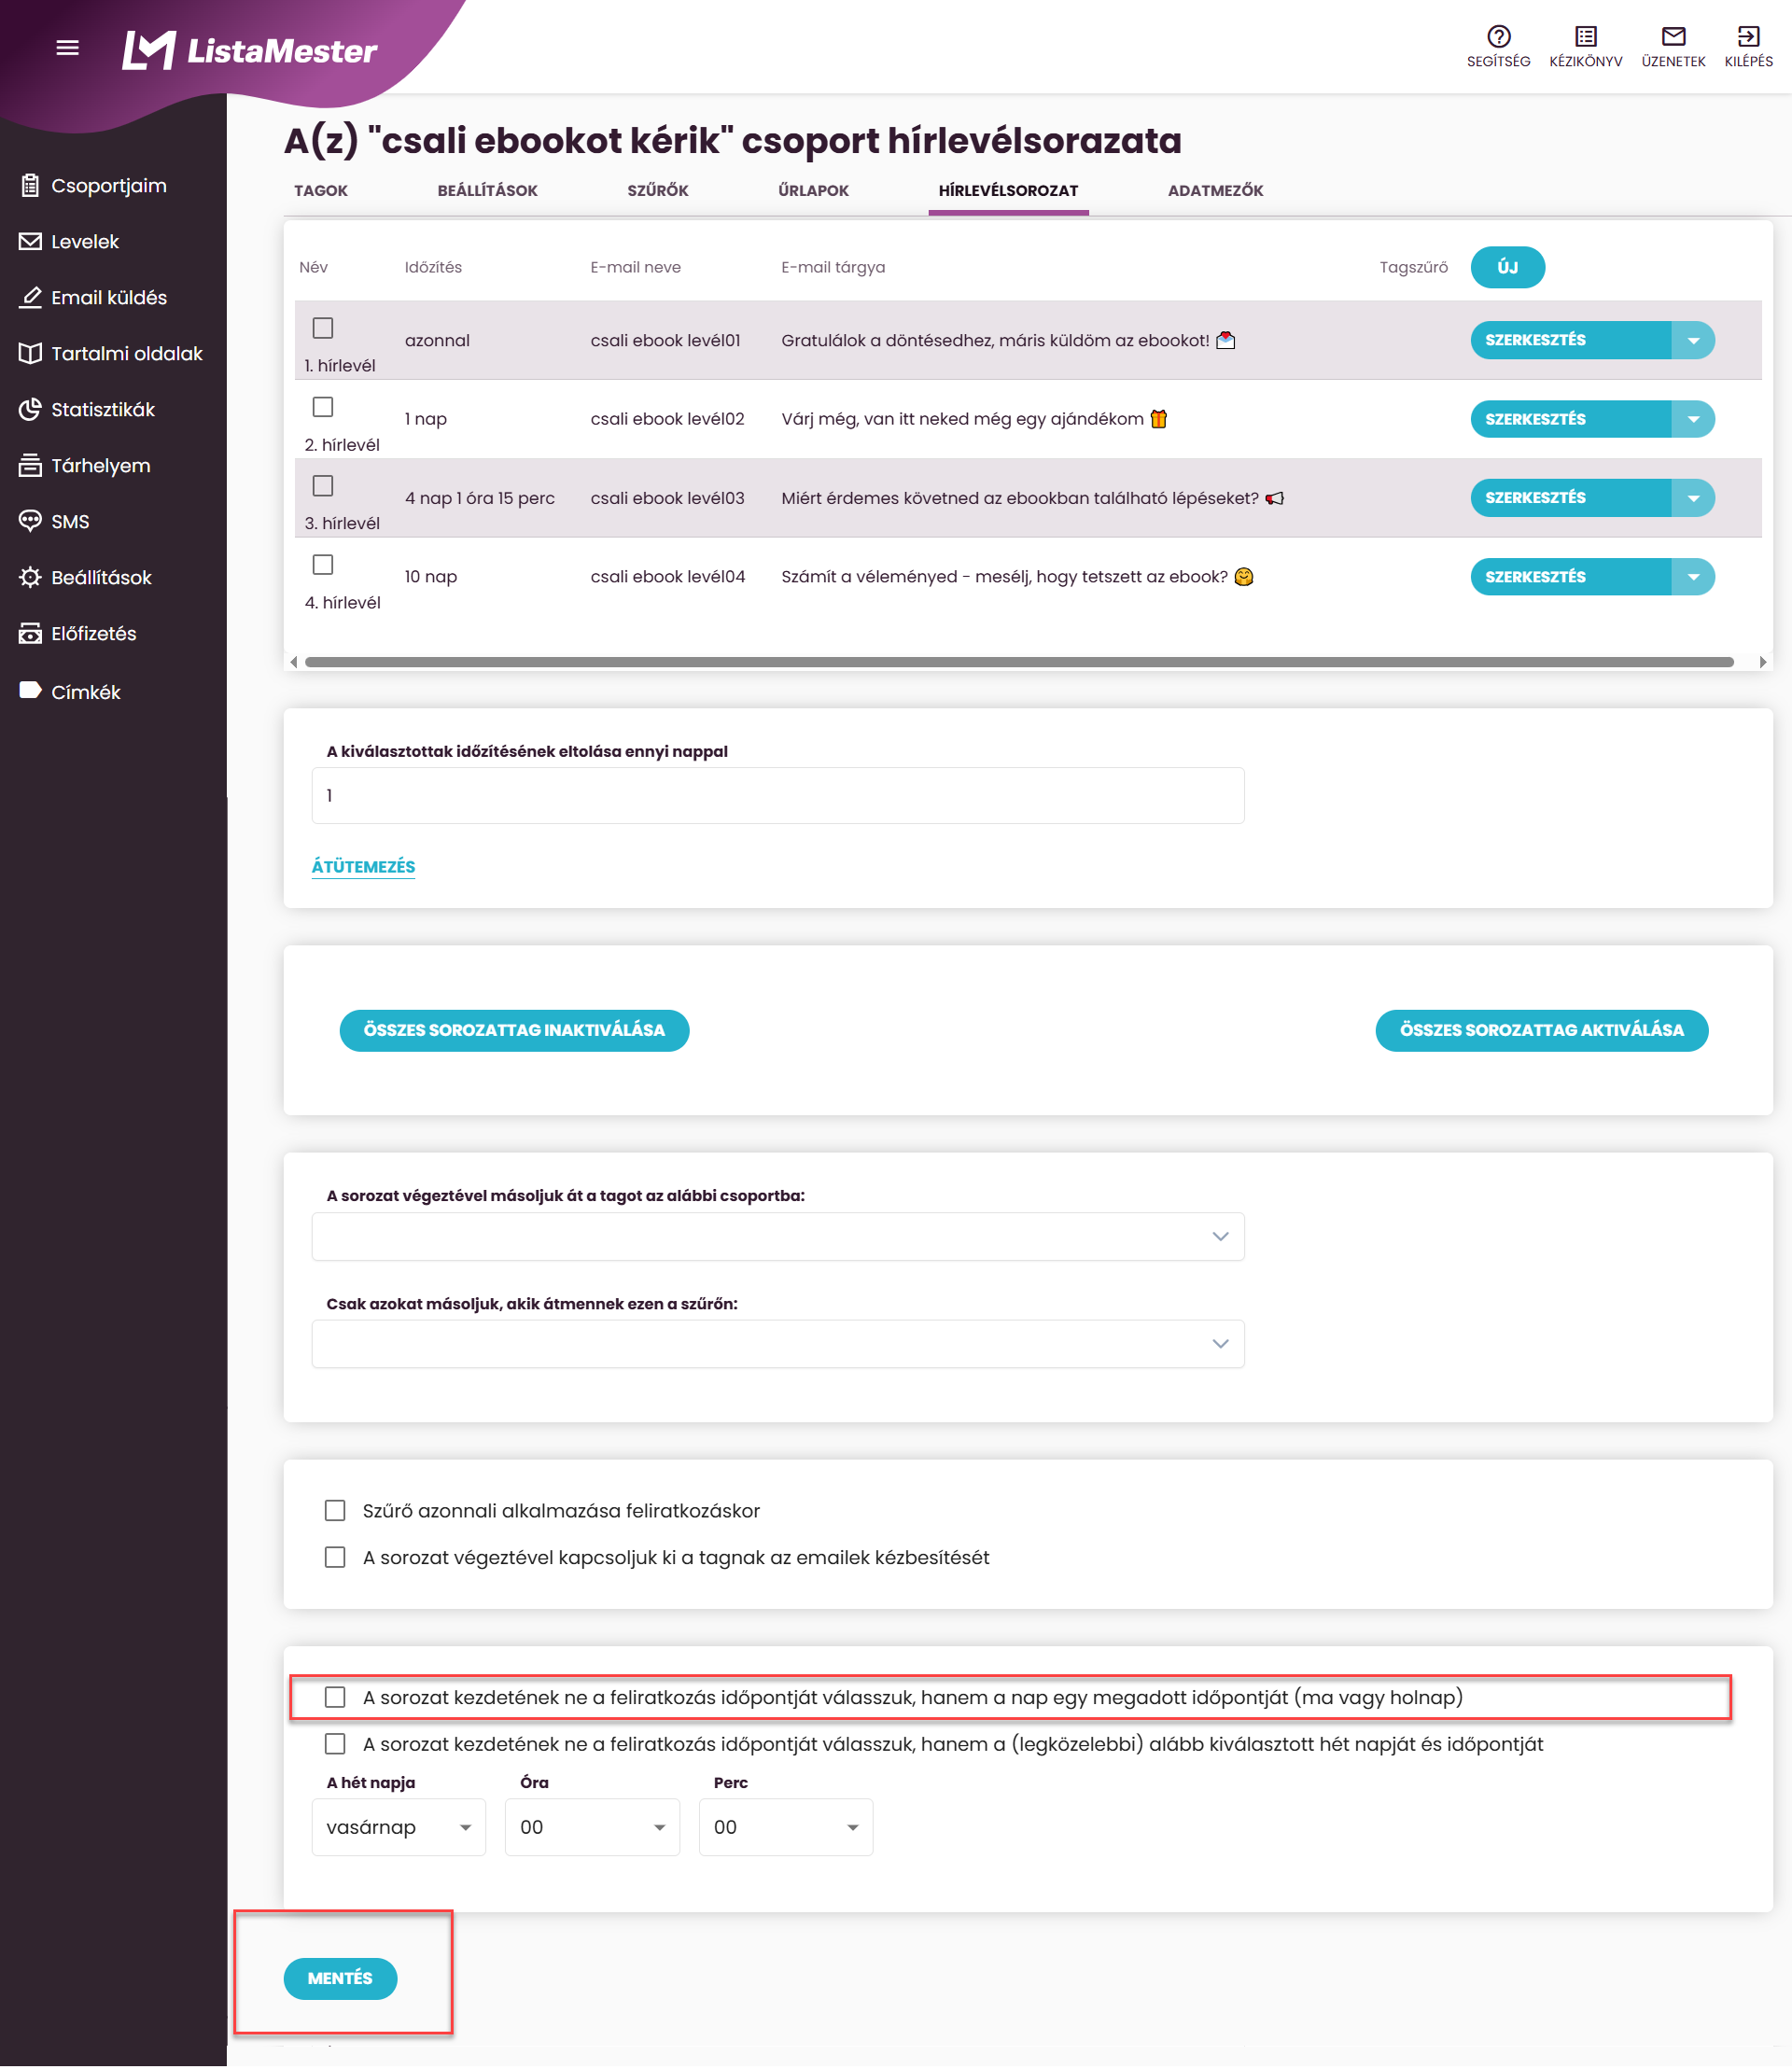Click the ÁTÜTEMEZÉS link
Image resolution: width=1792 pixels, height=2069 pixels.
tap(363, 867)
